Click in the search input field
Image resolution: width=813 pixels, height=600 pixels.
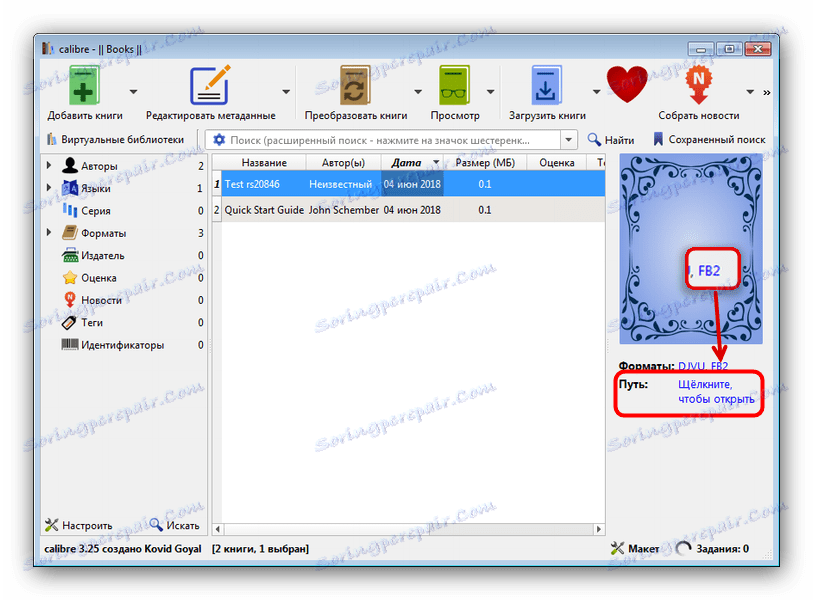[393, 140]
